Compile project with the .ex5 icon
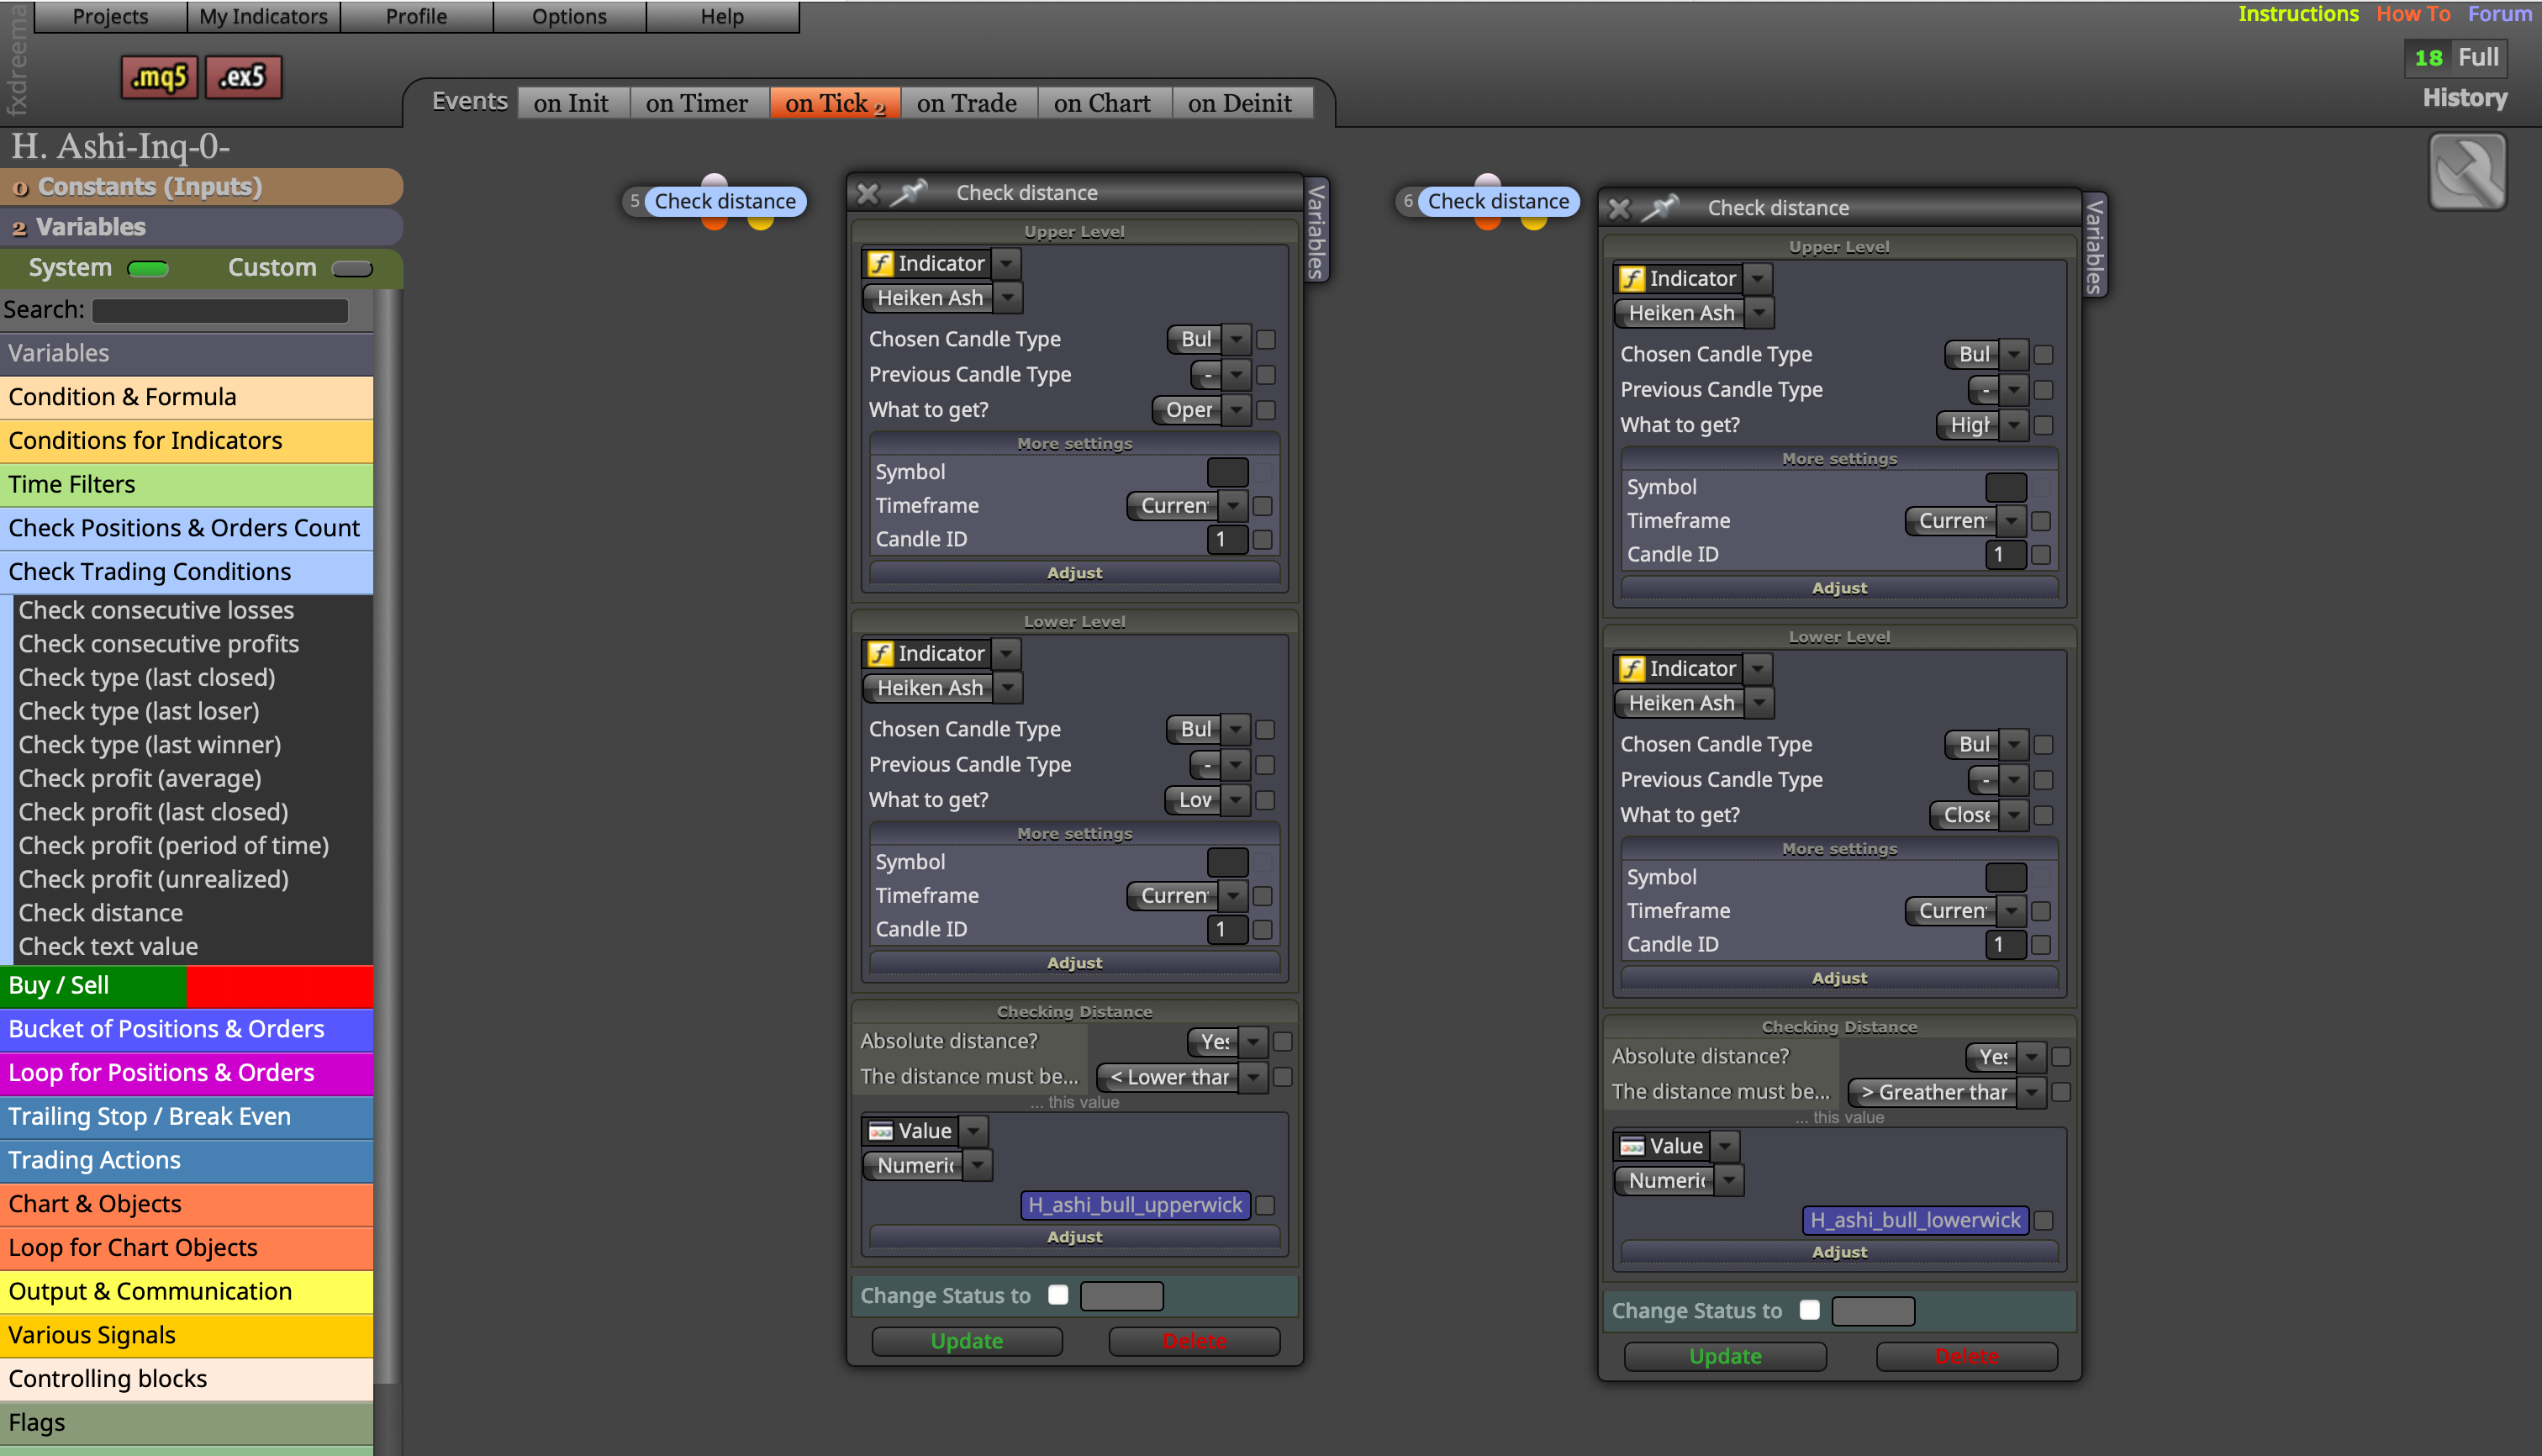Image resolution: width=2542 pixels, height=1456 pixels. pyautogui.click(x=243, y=77)
